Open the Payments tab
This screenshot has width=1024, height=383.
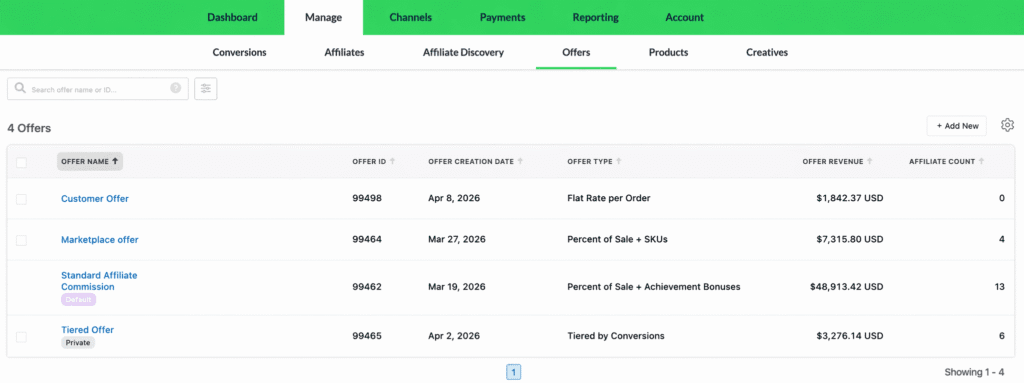(x=502, y=18)
